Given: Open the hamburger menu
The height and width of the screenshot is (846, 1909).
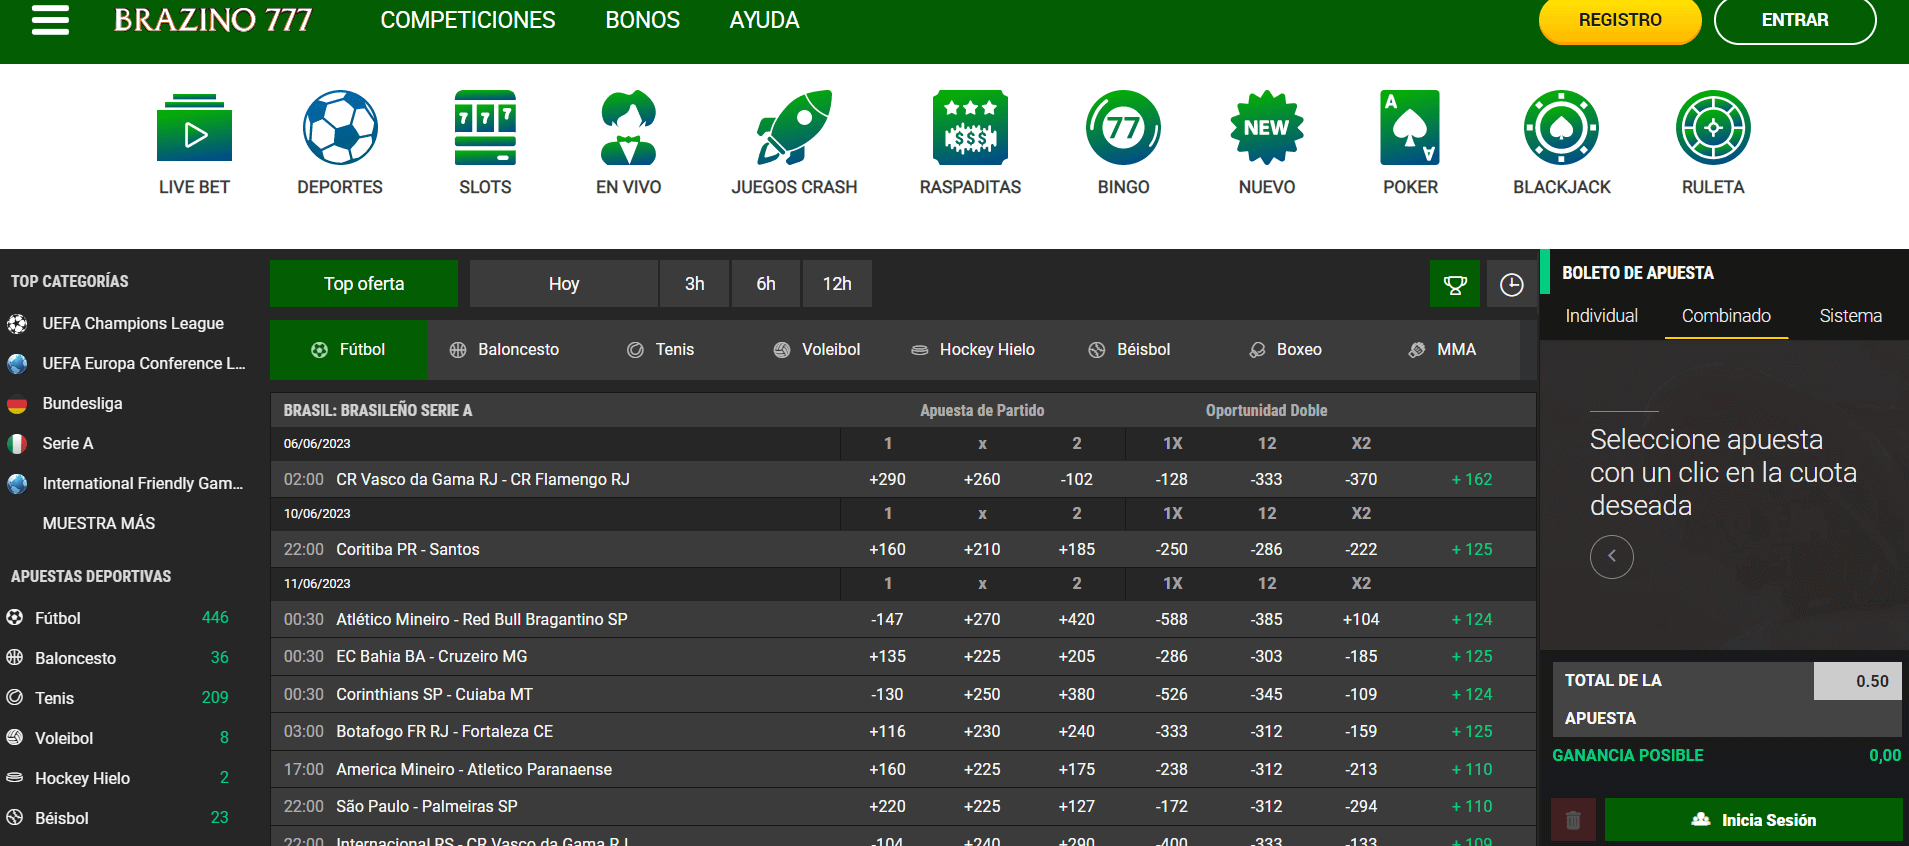Looking at the screenshot, I should 50,20.
